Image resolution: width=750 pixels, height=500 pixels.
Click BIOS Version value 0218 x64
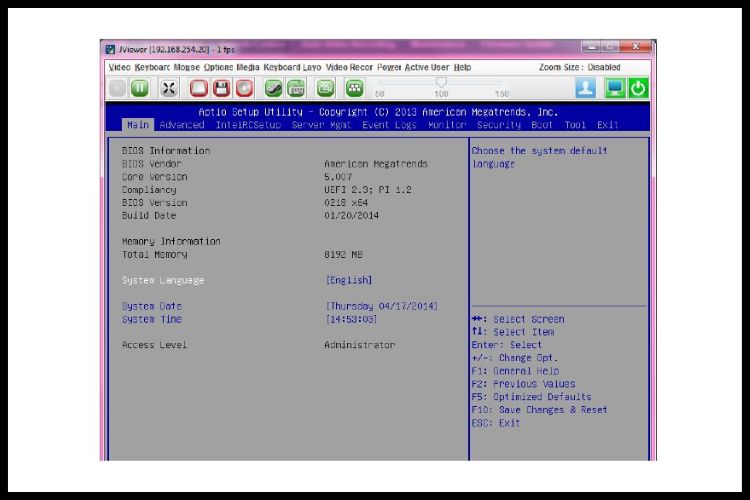346,203
